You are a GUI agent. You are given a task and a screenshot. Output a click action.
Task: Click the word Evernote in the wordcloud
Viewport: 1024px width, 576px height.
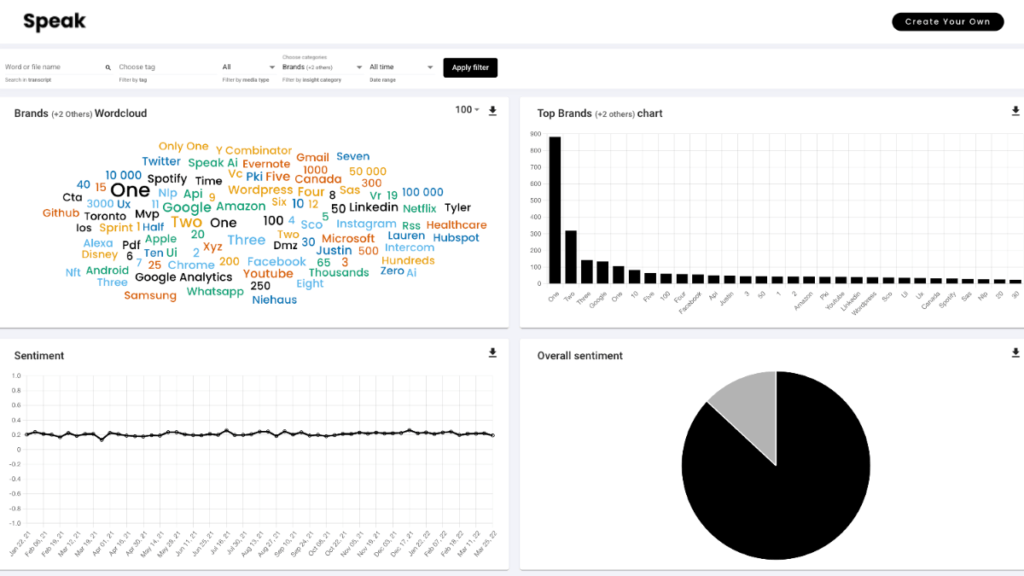click(266, 164)
